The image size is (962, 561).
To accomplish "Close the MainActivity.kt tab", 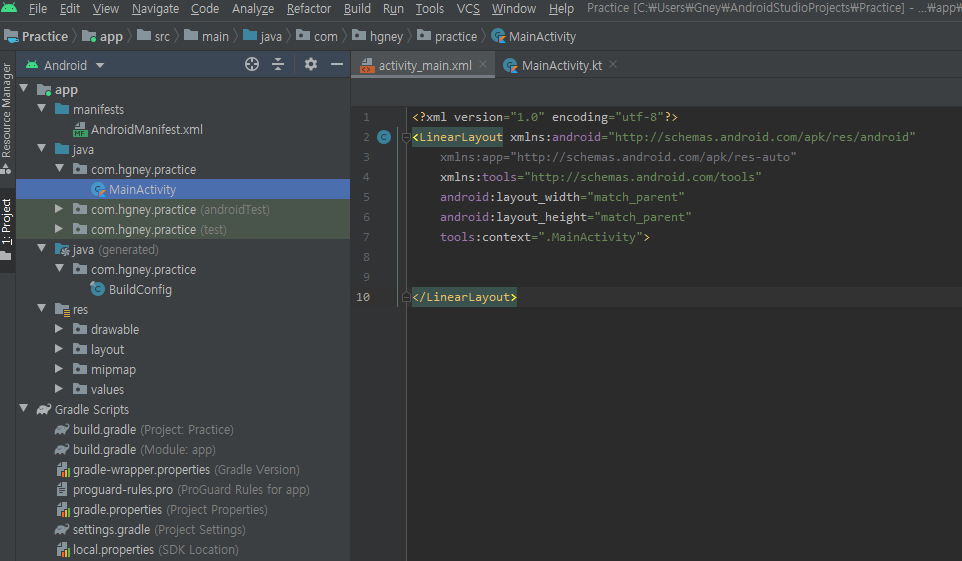I will coord(613,64).
